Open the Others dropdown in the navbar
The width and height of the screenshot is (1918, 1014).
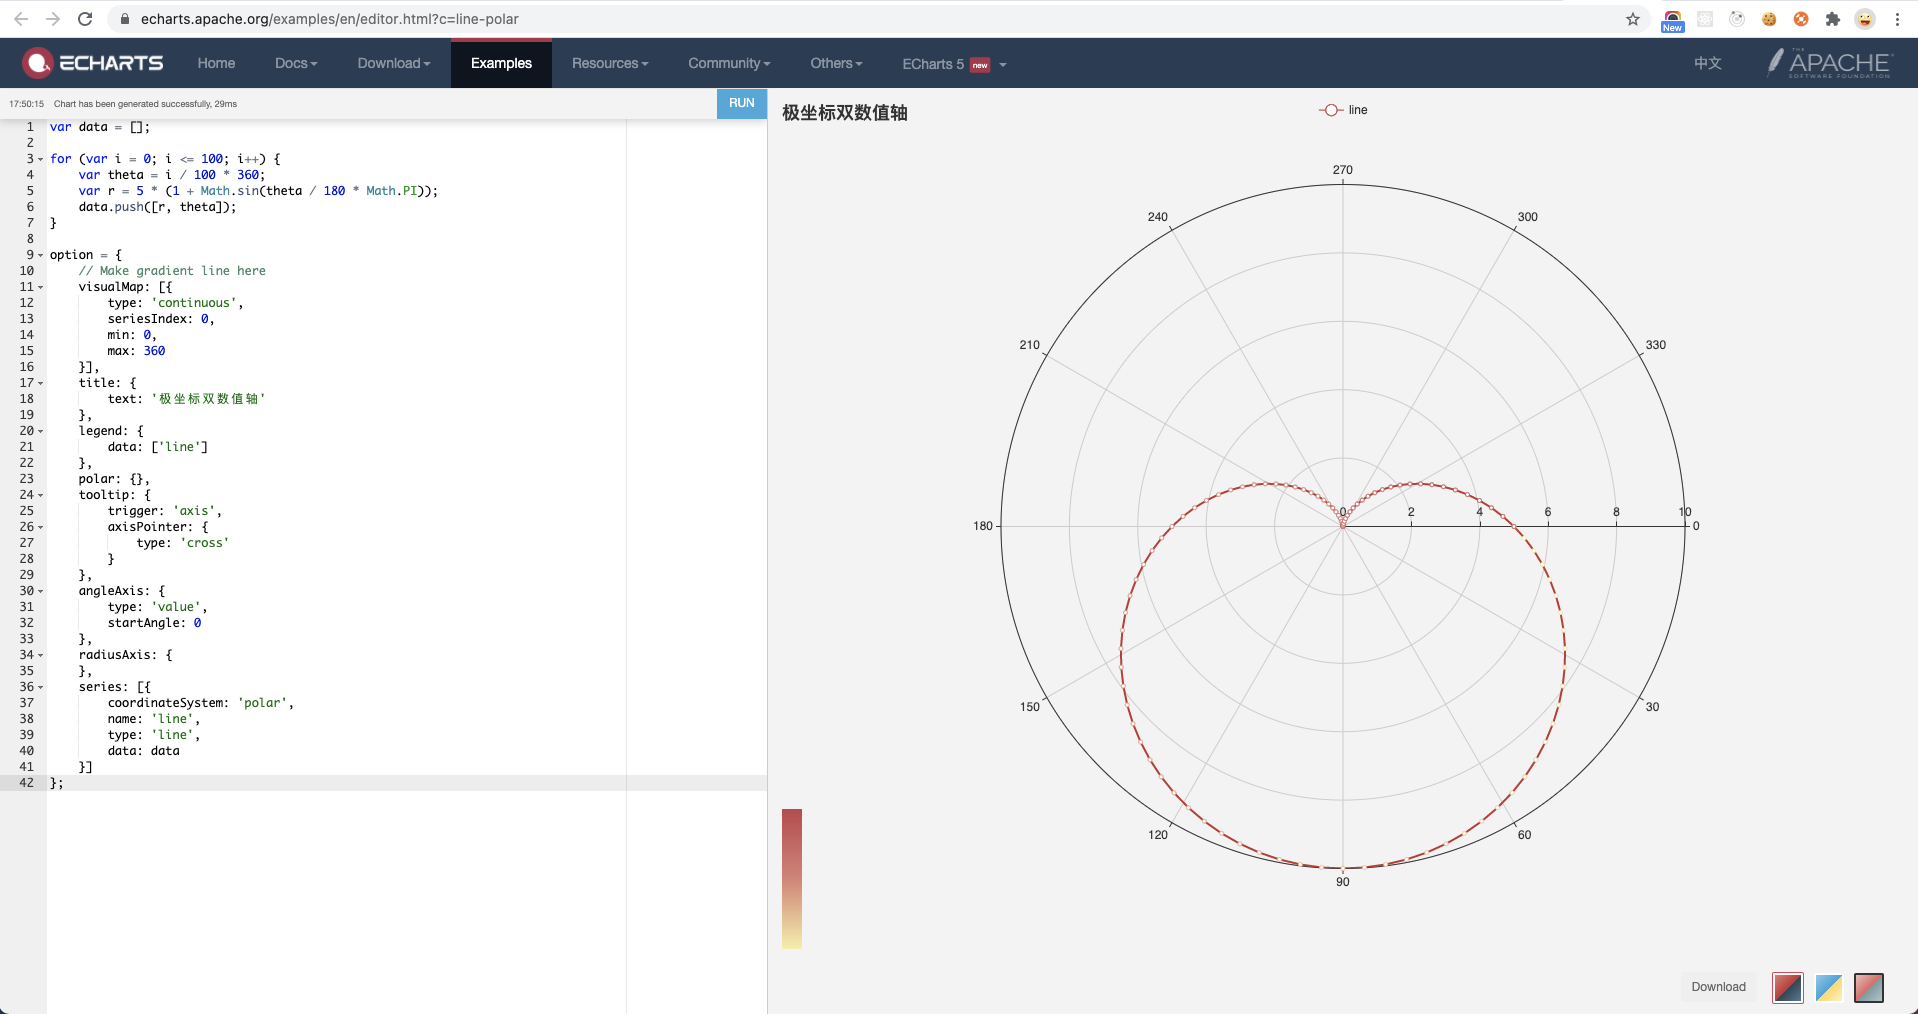click(x=835, y=62)
